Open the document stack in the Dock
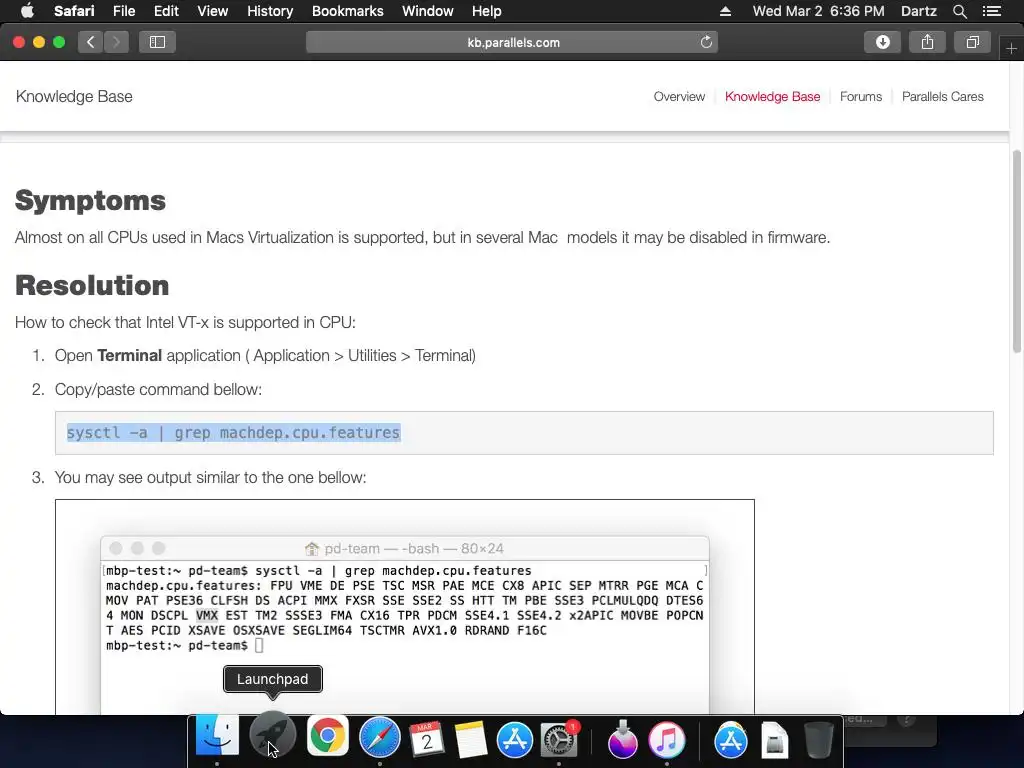The height and width of the screenshot is (768, 1024). point(775,740)
